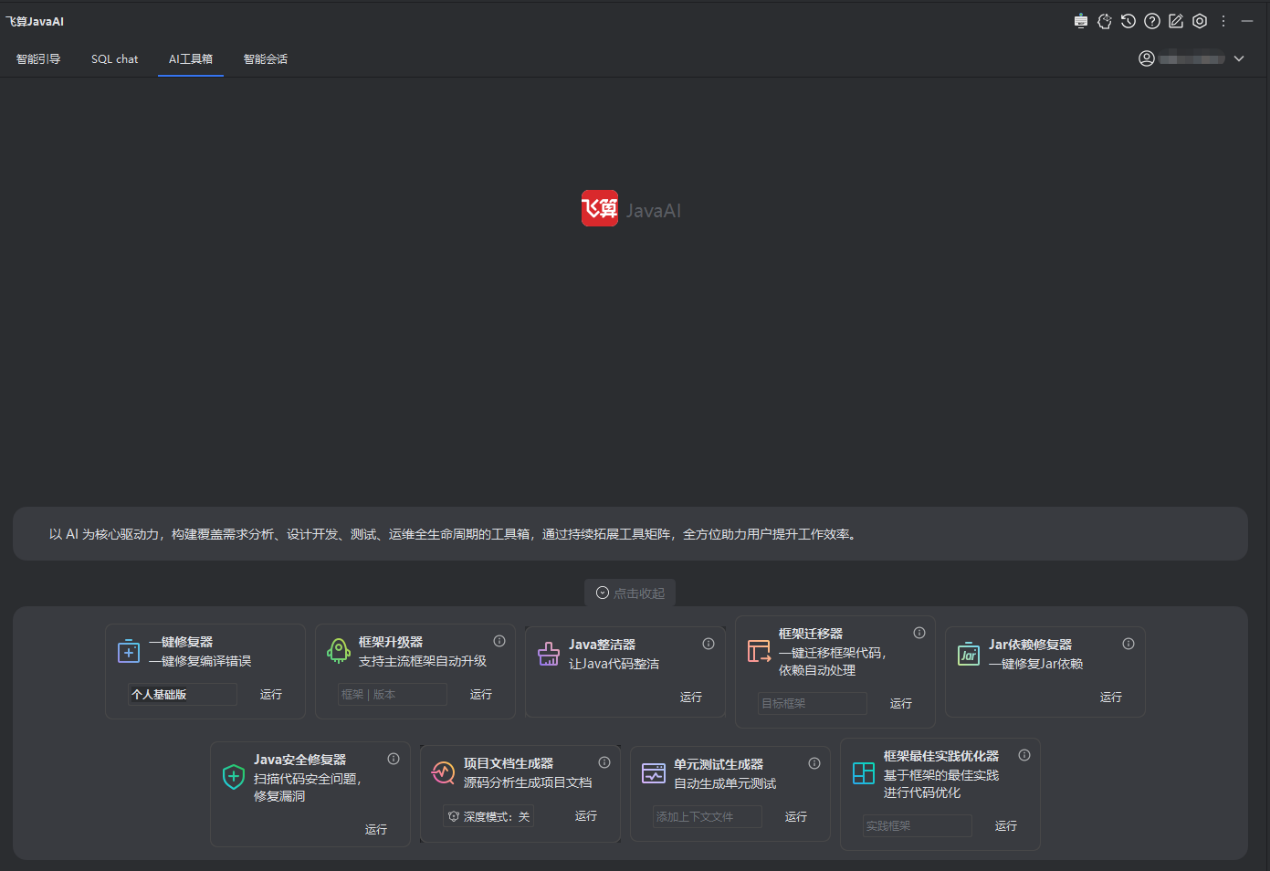Image resolution: width=1270 pixels, height=871 pixels.
Task: Select the AI工具箱 tab
Action: (x=190, y=59)
